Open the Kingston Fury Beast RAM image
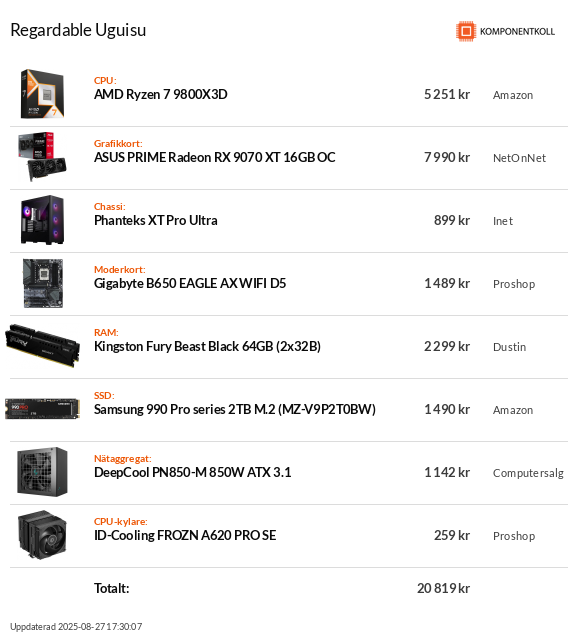 point(42,346)
